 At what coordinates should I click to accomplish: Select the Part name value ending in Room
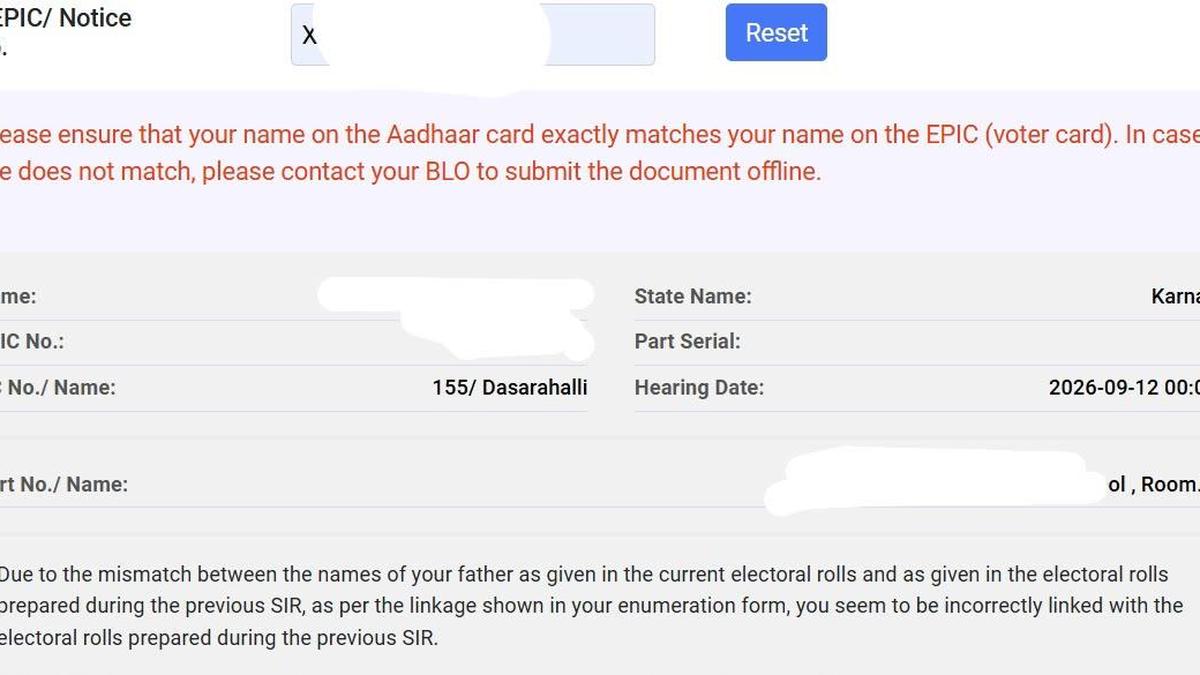pos(1154,484)
